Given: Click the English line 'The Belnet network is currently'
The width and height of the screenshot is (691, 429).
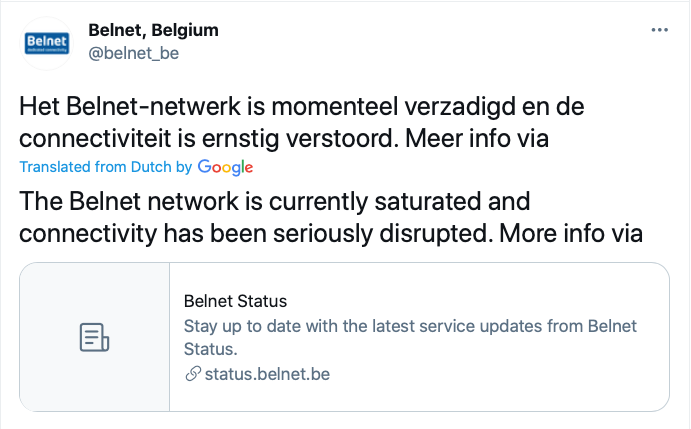Looking at the screenshot, I should pyautogui.click(x=193, y=201).
